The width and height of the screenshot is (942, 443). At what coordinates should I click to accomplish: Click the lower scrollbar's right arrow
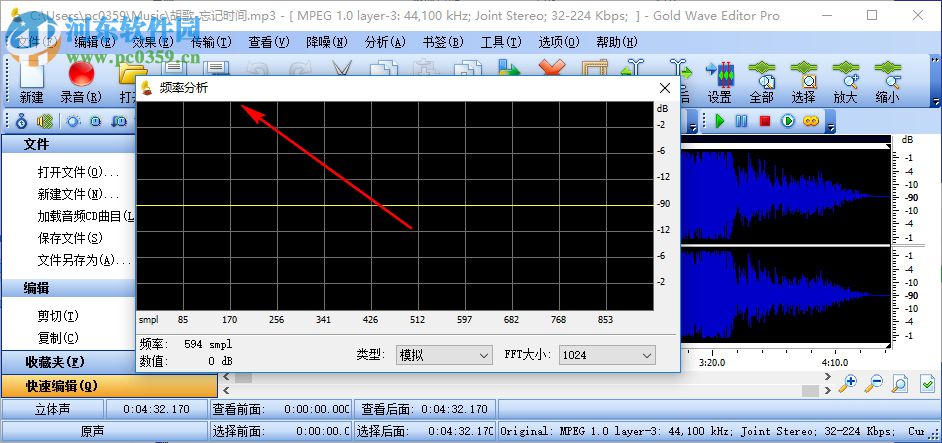pyautogui.click(x=828, y=389)
